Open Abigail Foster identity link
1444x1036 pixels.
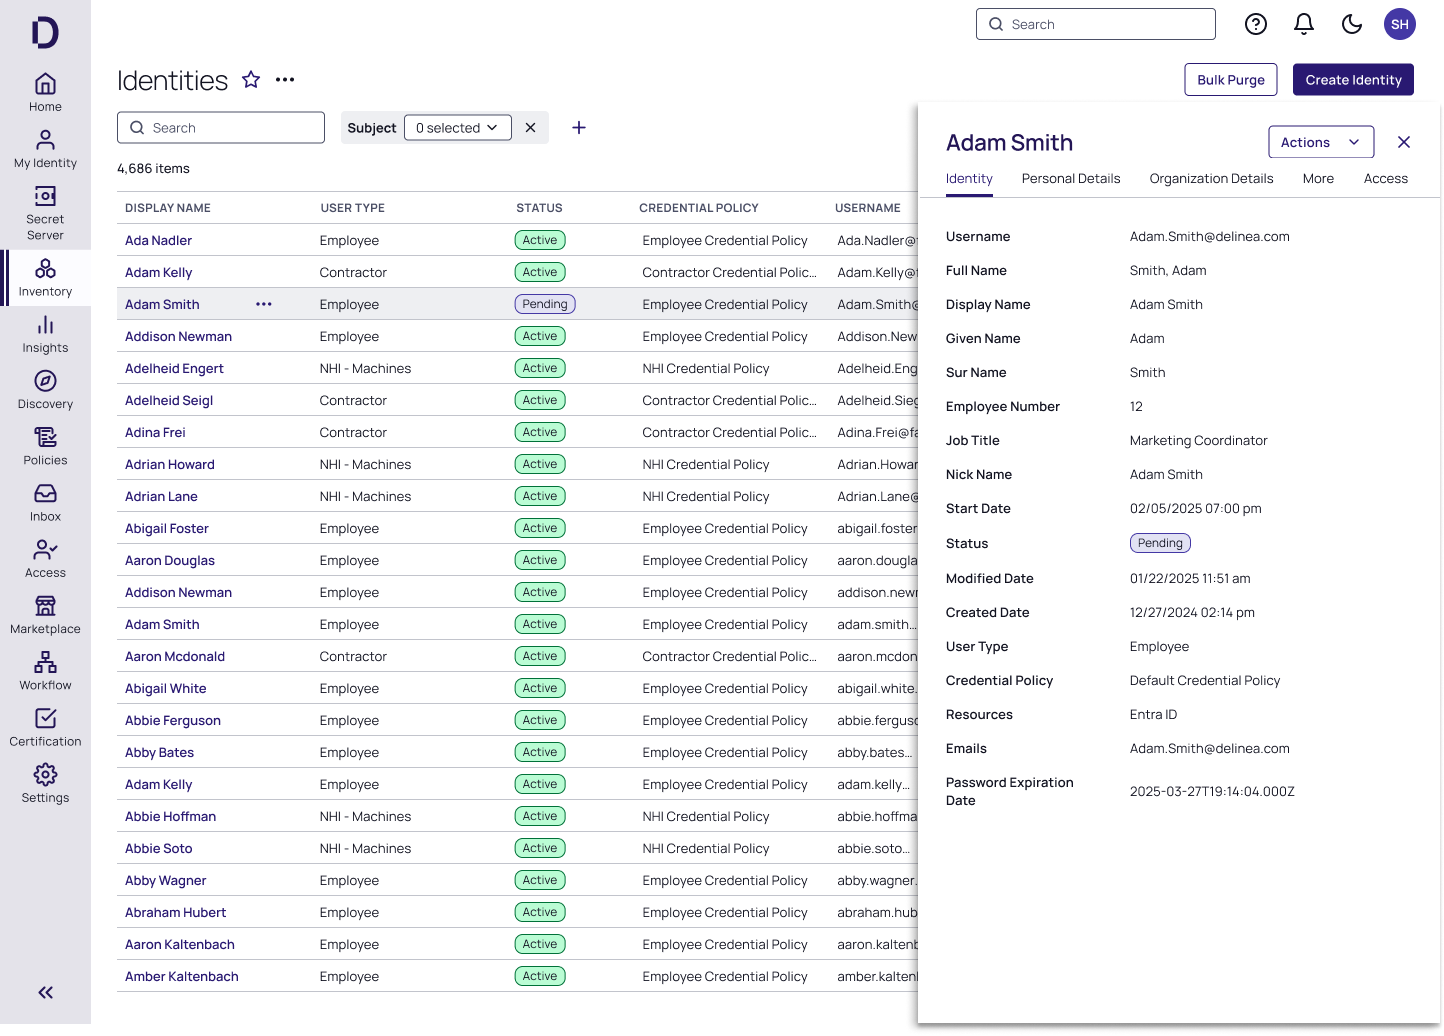coord(167,528)
